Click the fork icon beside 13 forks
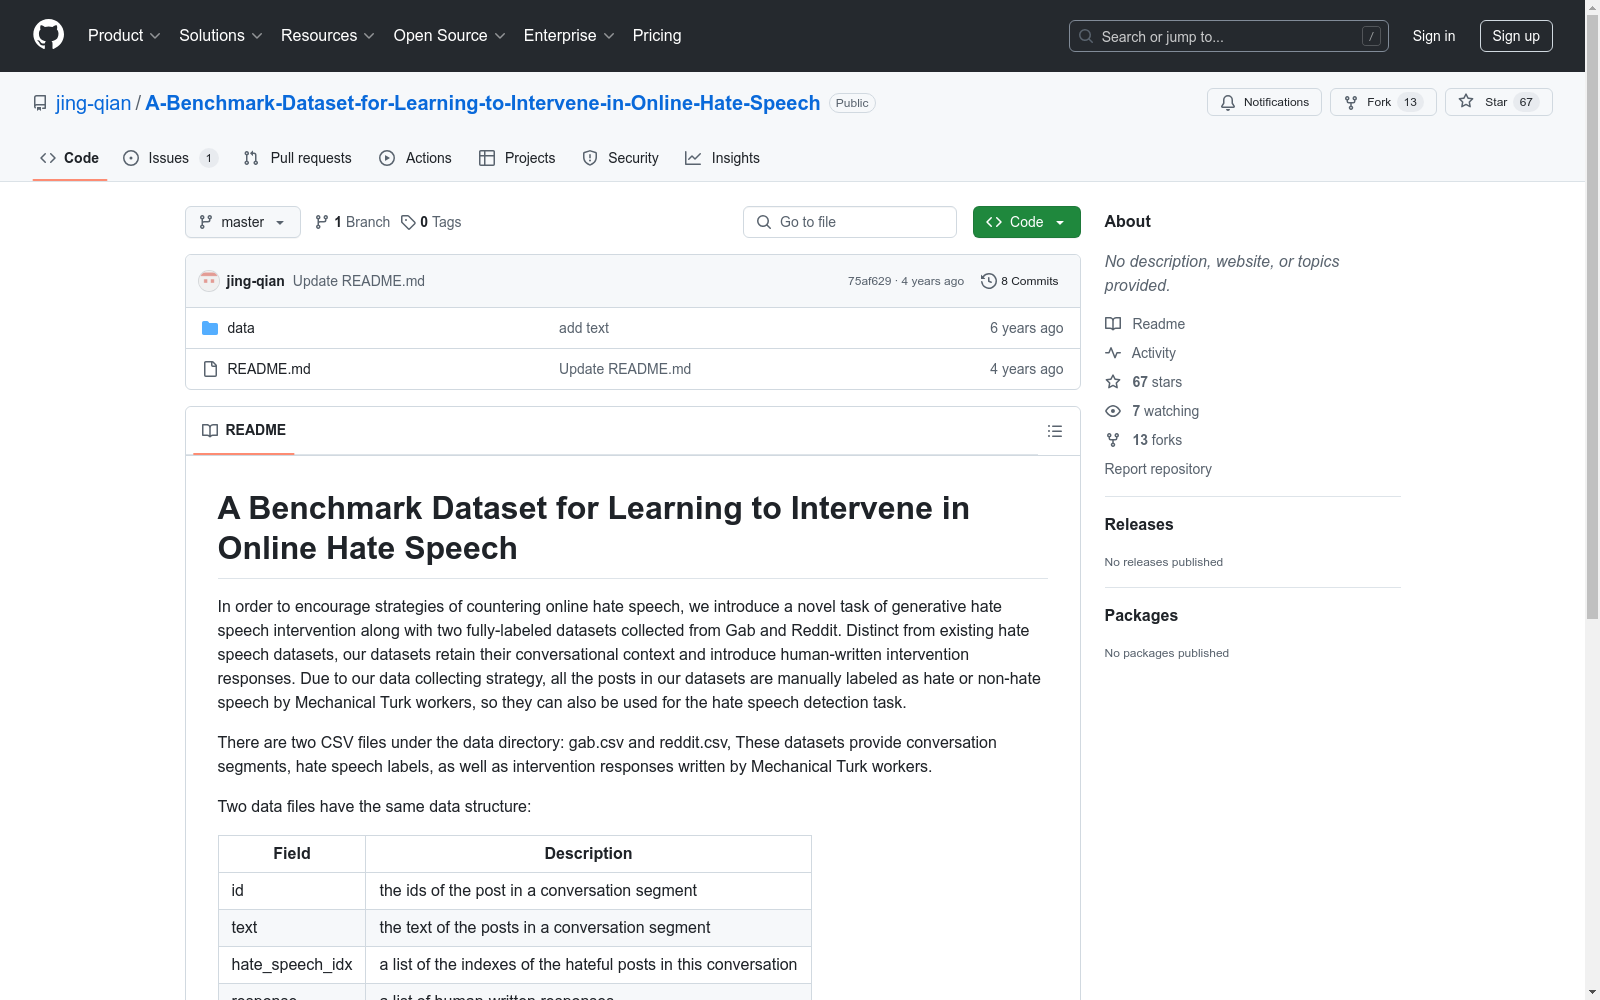Viewport: 1600px width, 1000px height. click(x=1113, y=440)
